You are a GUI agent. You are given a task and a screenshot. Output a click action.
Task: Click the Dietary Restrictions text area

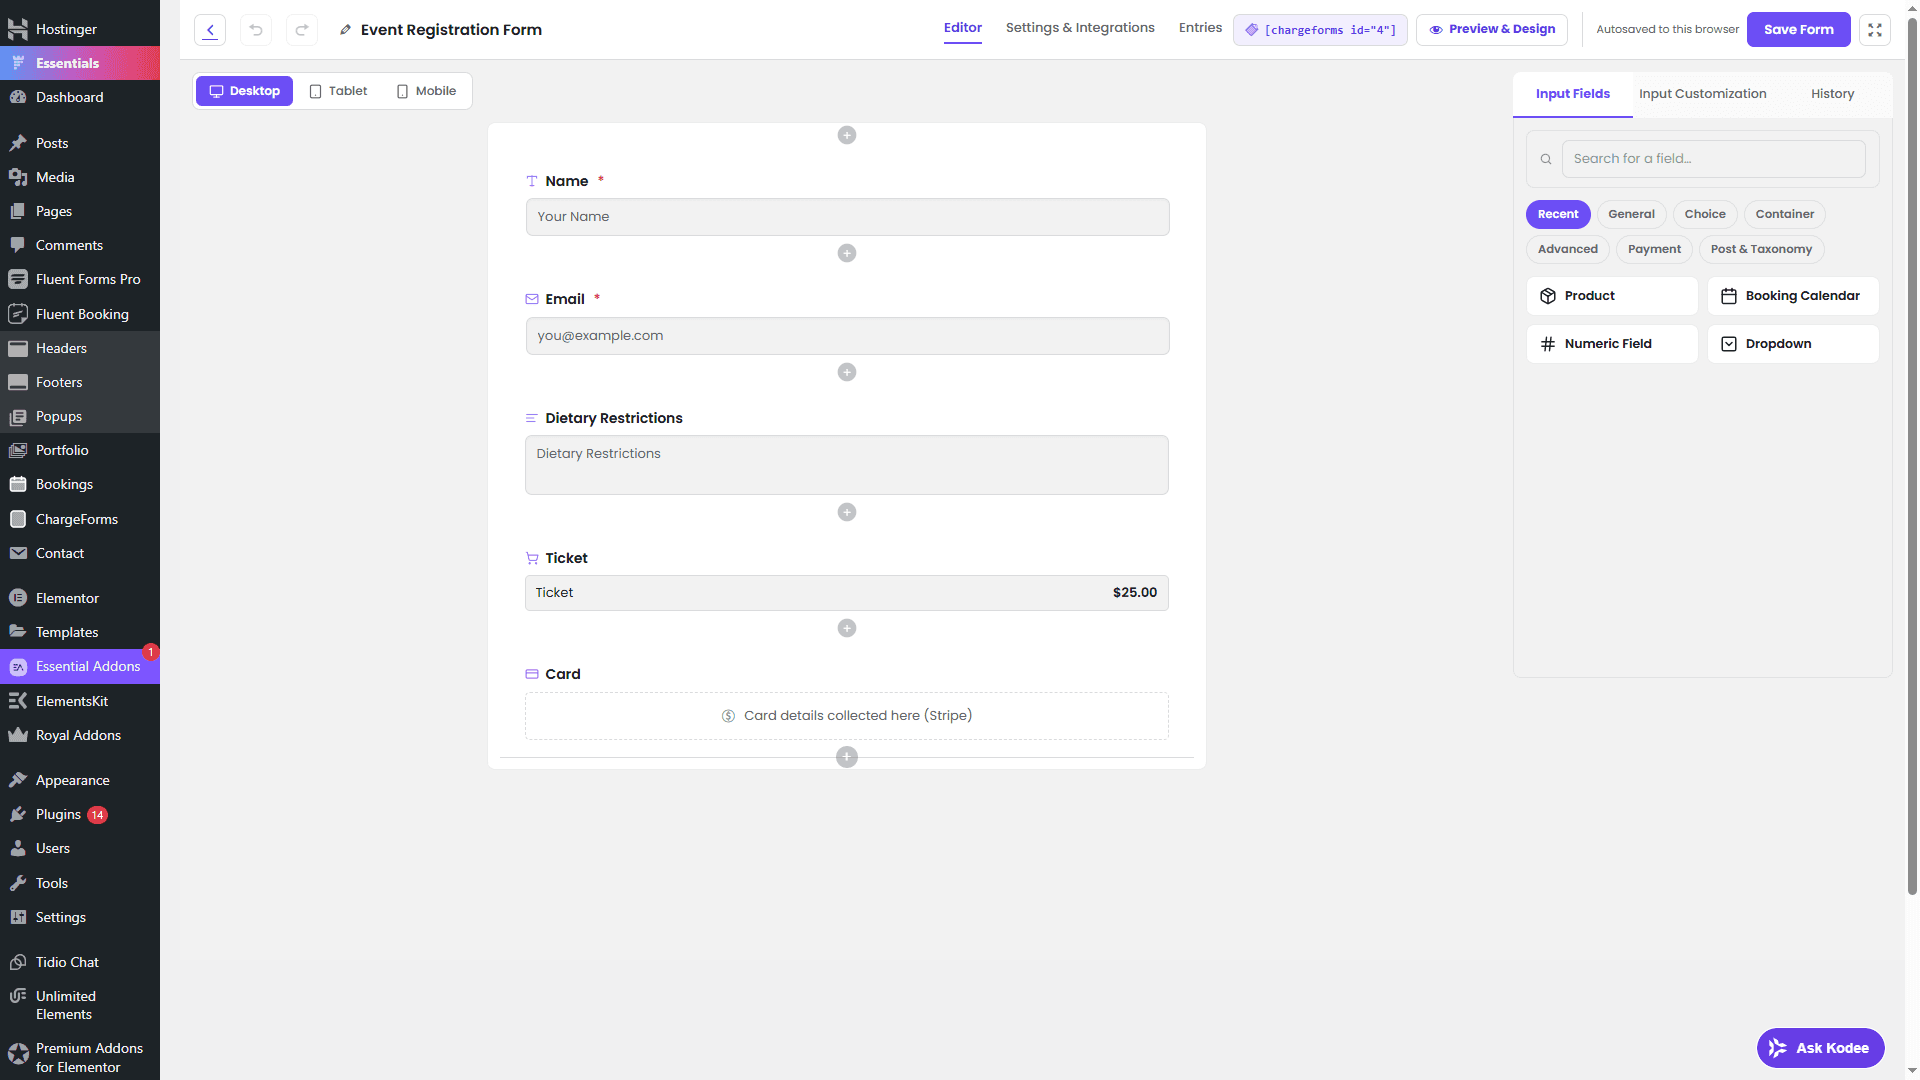tap(847, 465)
